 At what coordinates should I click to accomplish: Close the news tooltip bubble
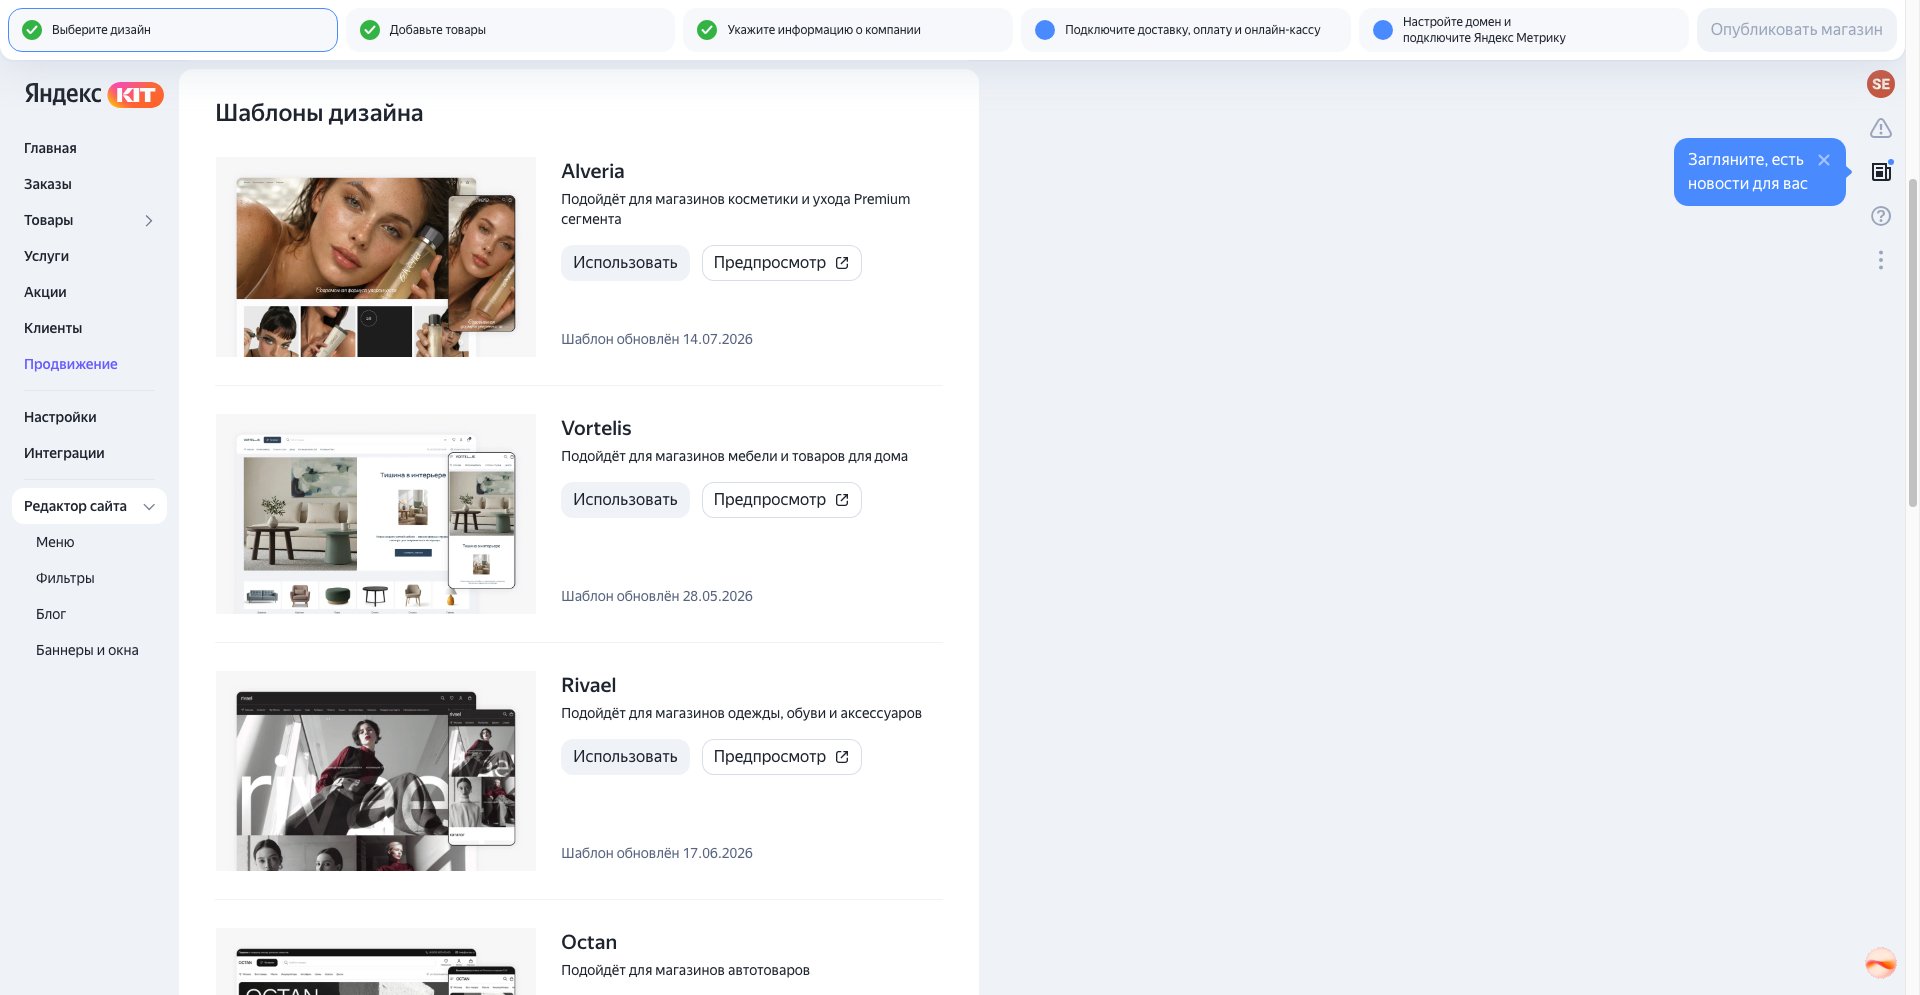(1824, 160)
